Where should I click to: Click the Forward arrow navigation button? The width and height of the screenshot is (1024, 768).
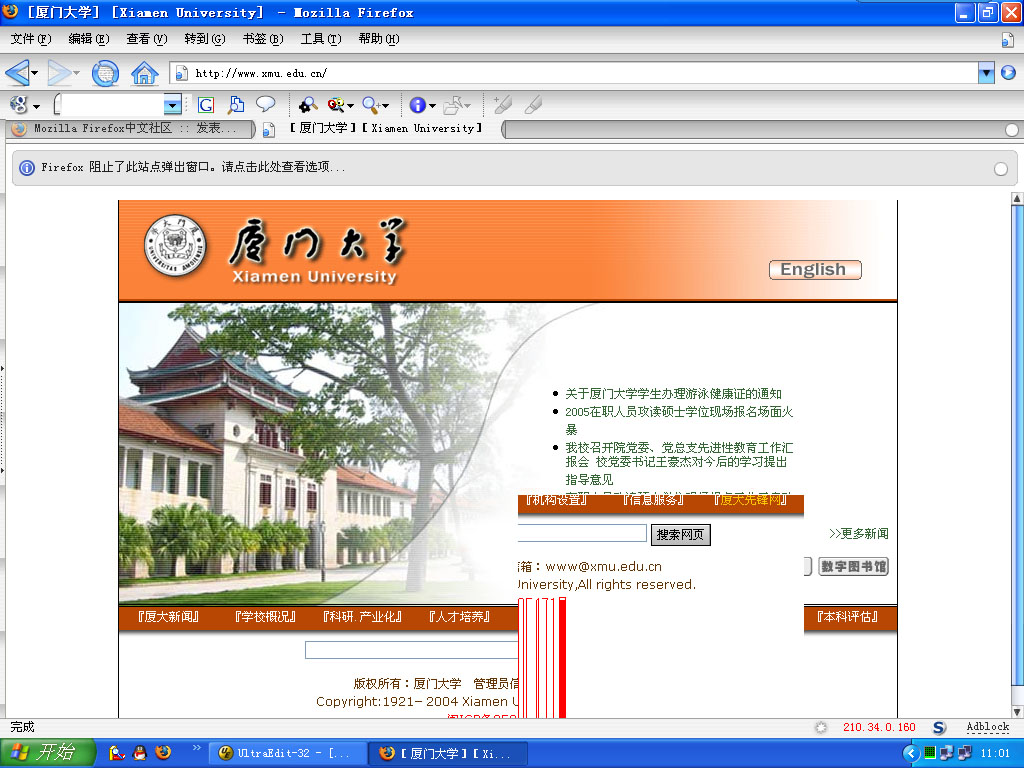point(59,72)
